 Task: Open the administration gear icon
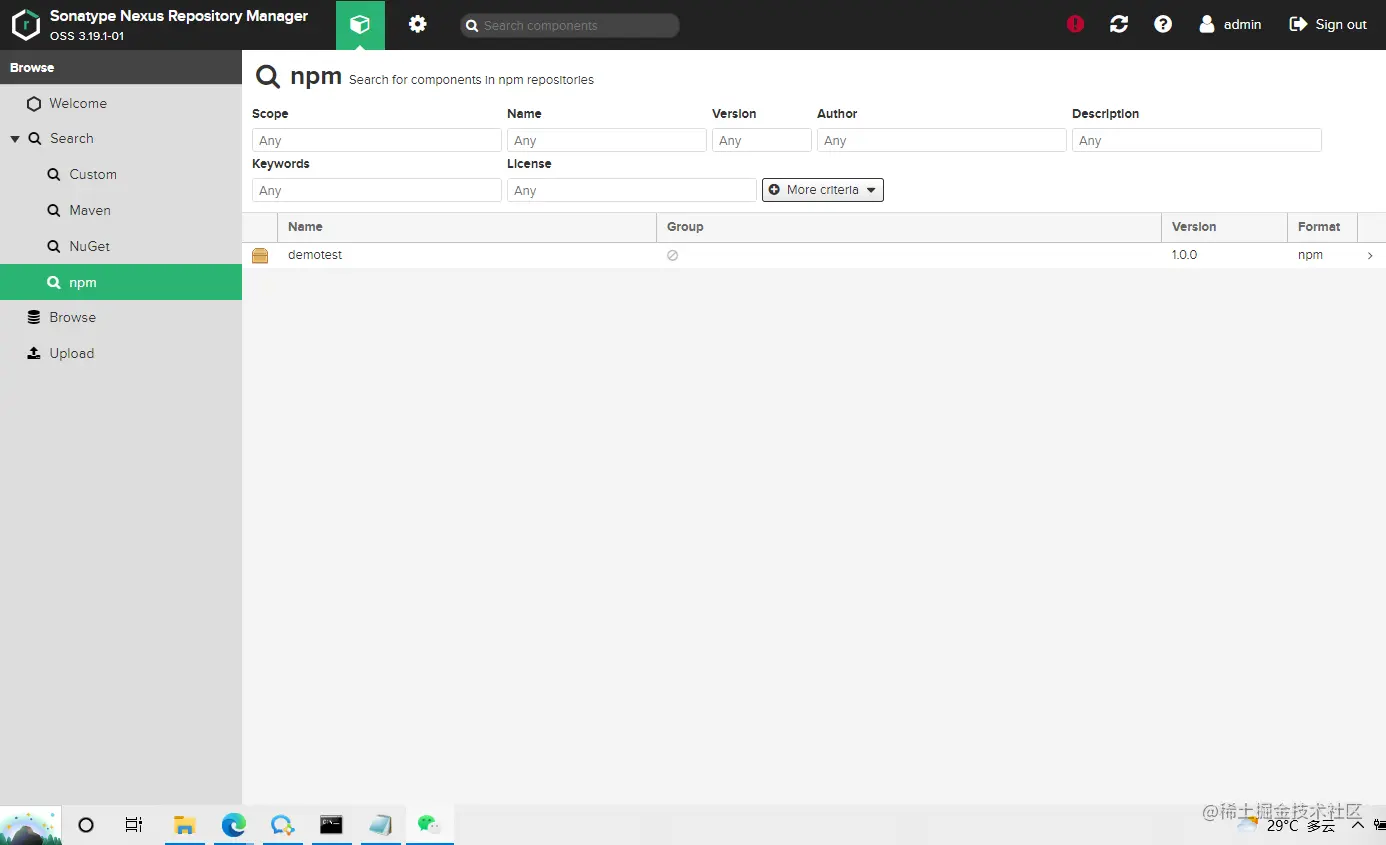[418, 24]
